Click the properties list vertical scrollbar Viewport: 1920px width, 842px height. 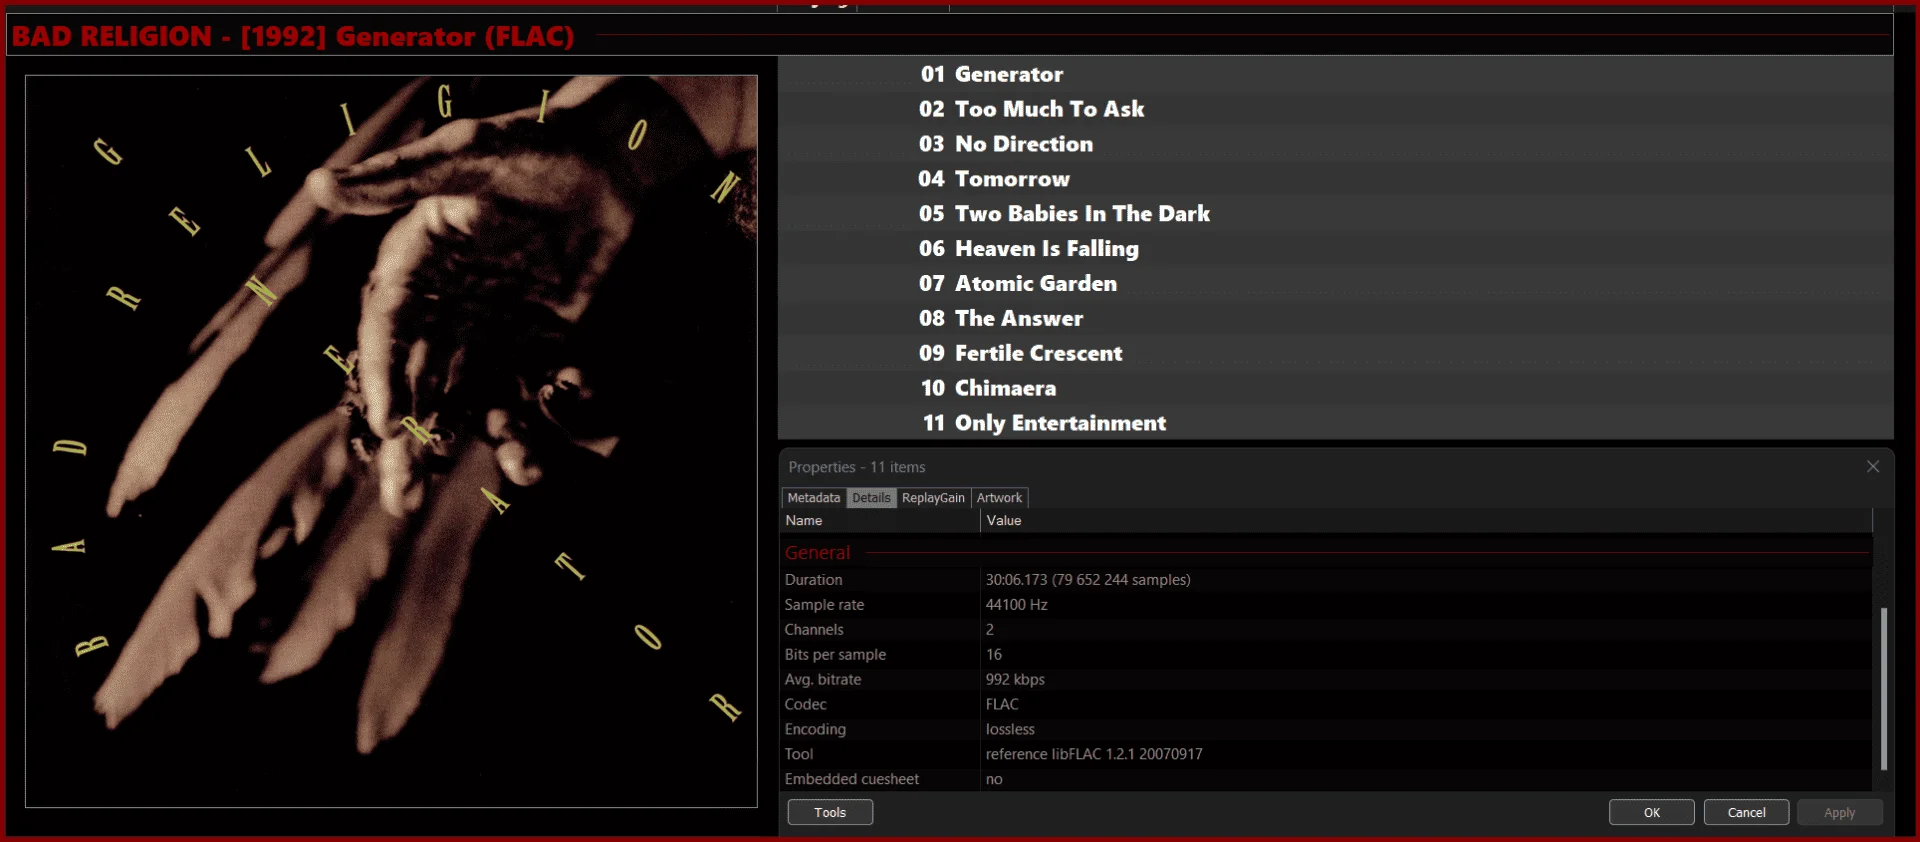click(x=1884, y=688)
